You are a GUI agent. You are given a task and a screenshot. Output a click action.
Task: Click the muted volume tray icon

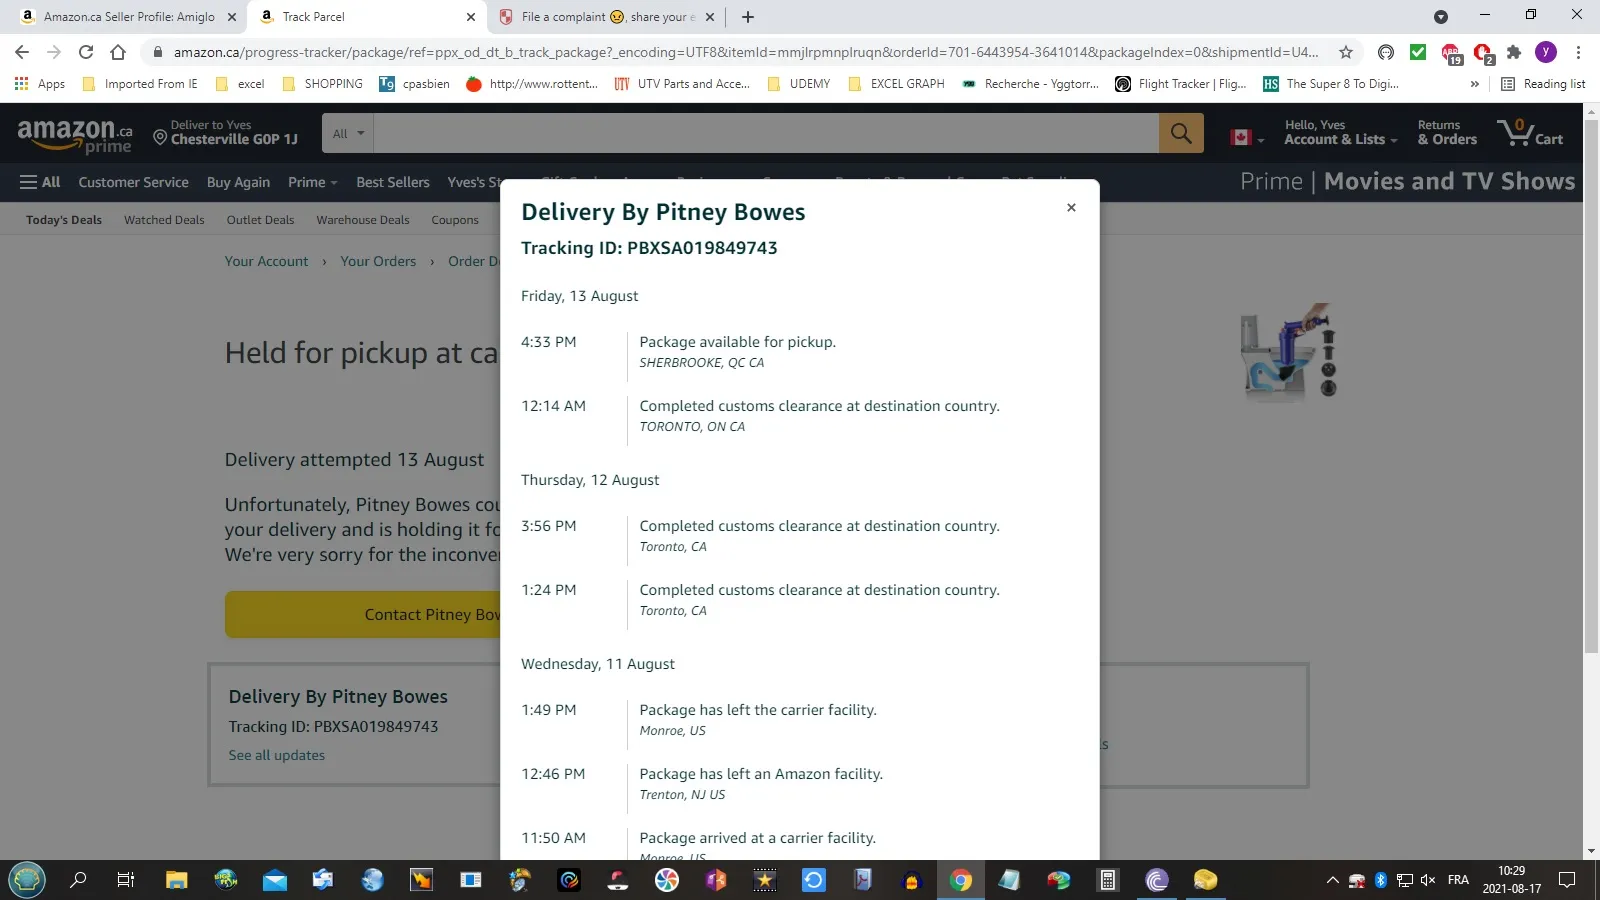pos(1428,880)
